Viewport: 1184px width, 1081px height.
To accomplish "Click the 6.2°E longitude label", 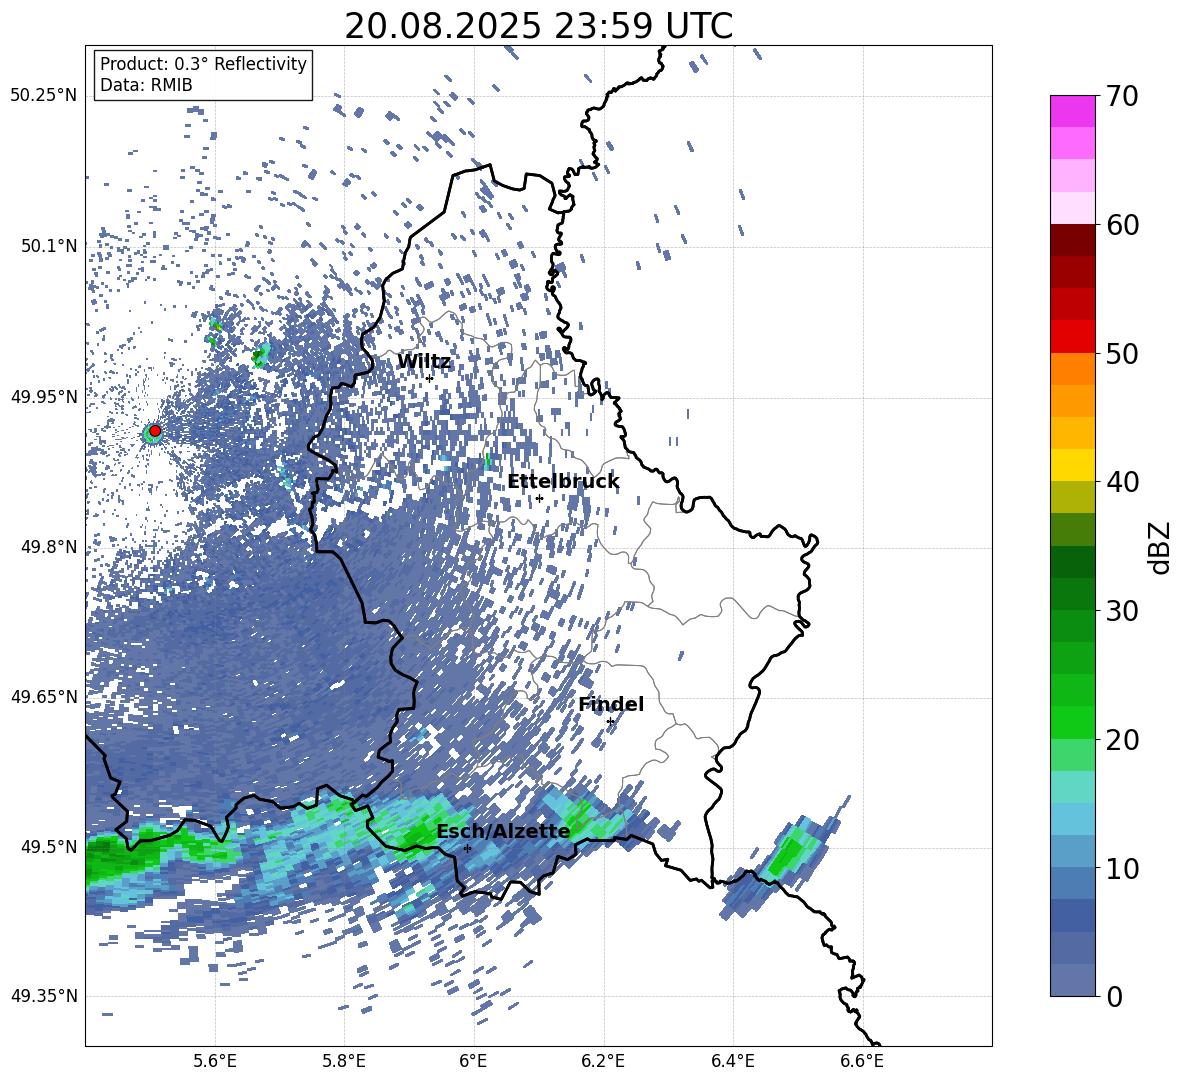I will (x=603, y=1061).
